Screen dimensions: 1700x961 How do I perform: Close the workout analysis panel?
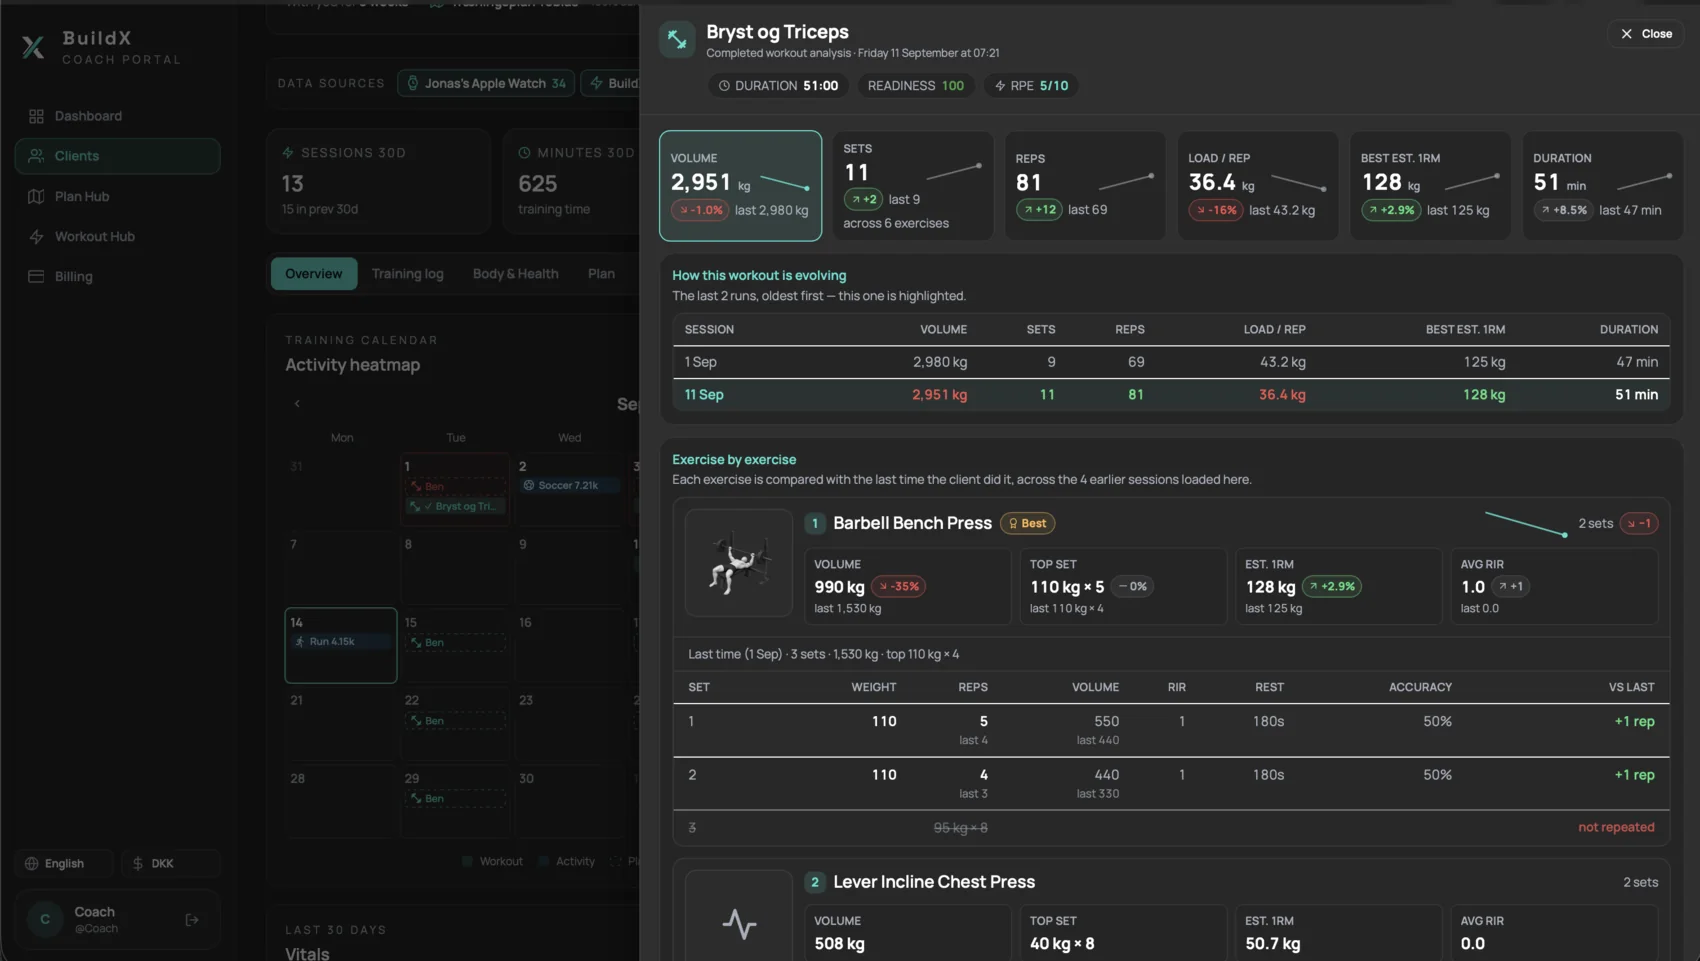(x=1646, y=34)
